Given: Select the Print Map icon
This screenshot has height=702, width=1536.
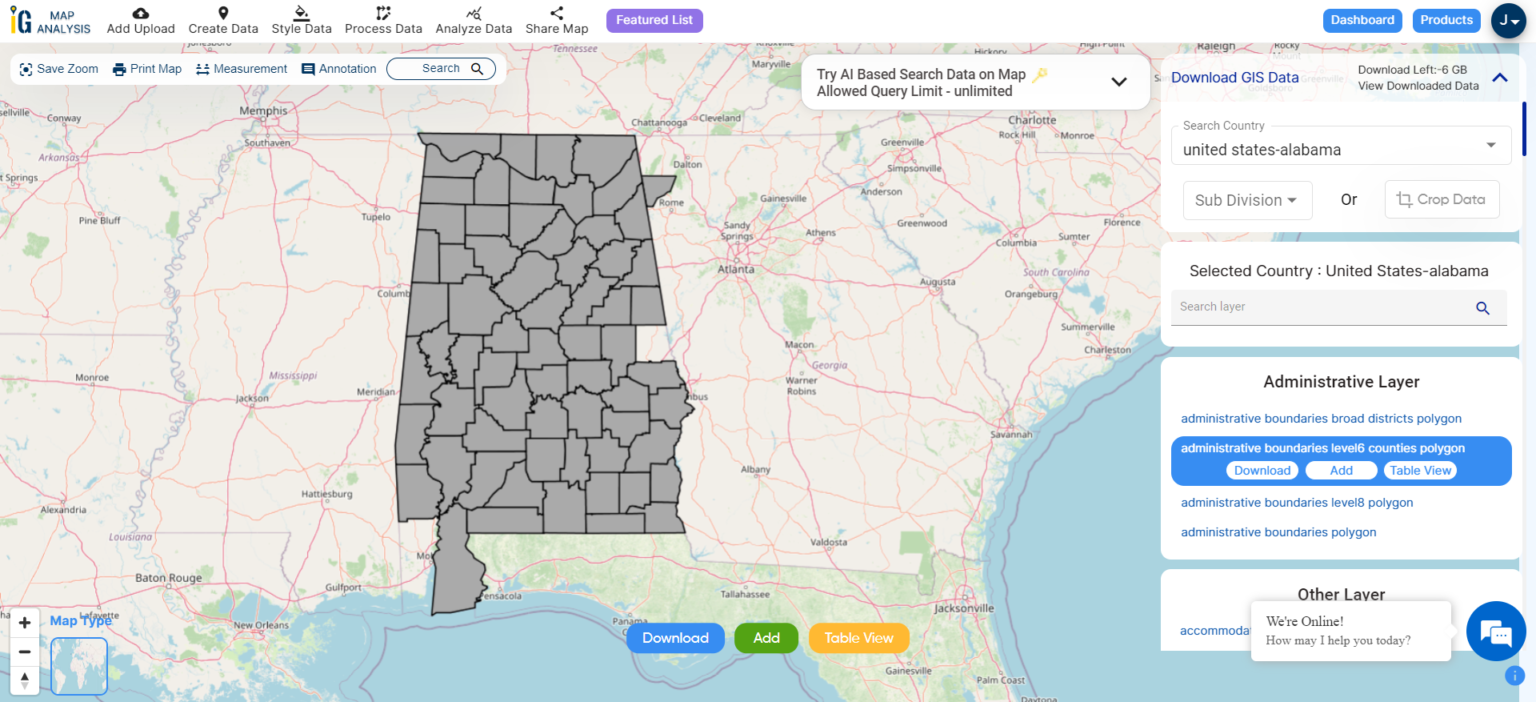Looking at the screenshot, I should click(x=146, y=68).
